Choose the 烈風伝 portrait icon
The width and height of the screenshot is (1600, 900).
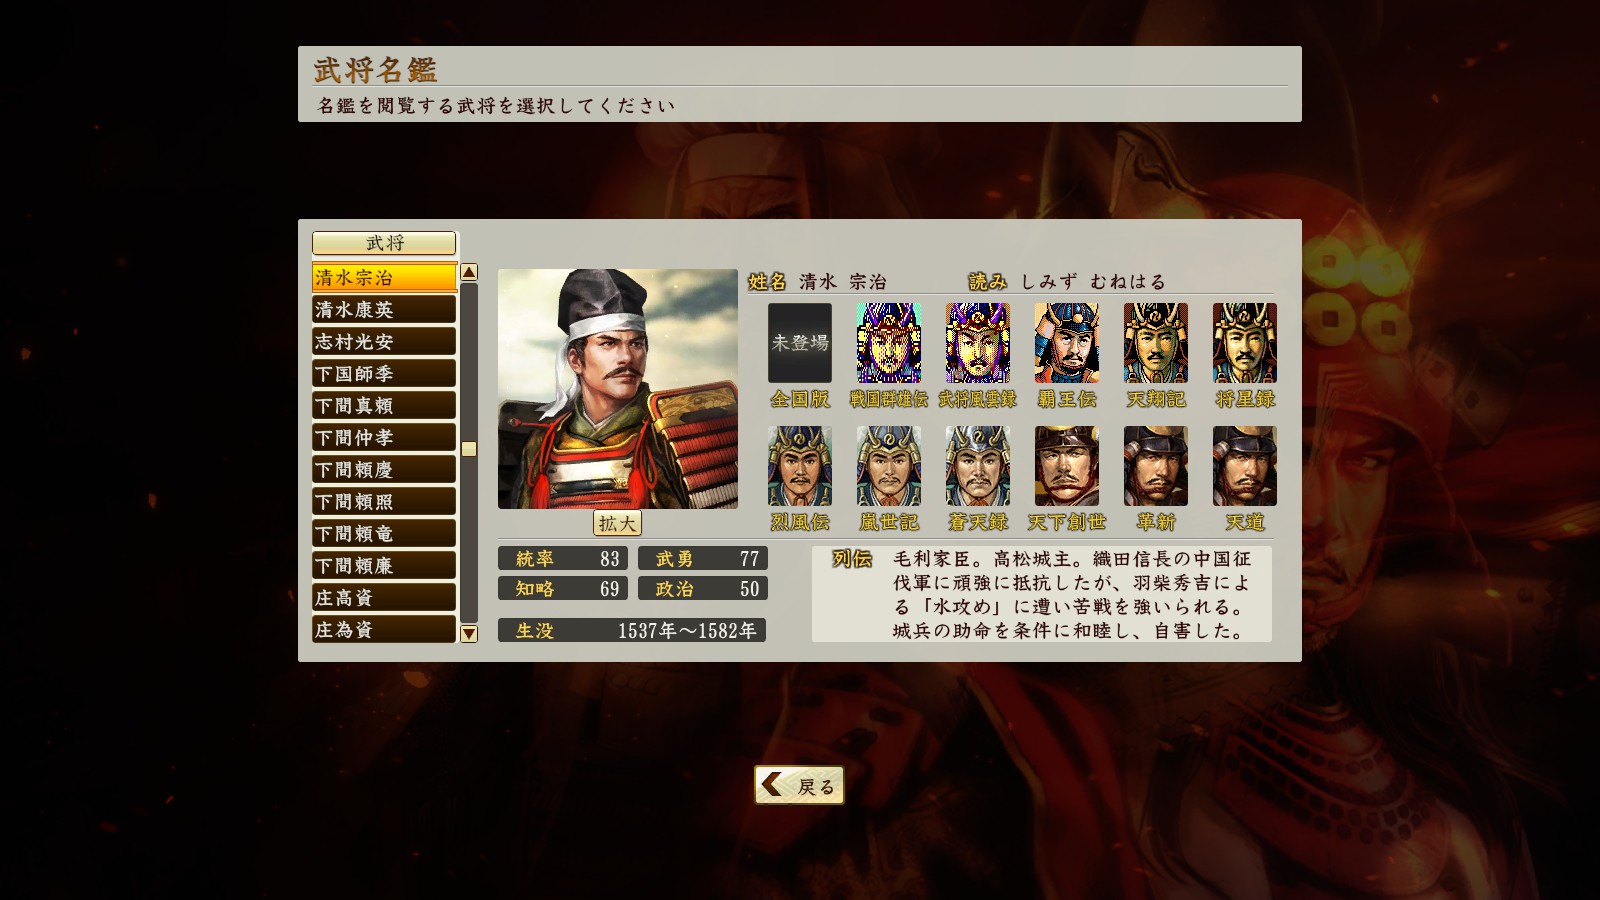pyautogui.click(x=800, y=466)
